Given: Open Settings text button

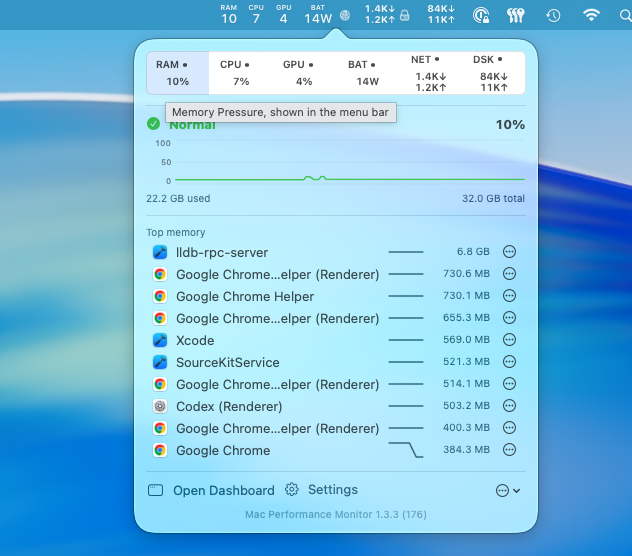Looking at the screenshot, I should [333, 489].
